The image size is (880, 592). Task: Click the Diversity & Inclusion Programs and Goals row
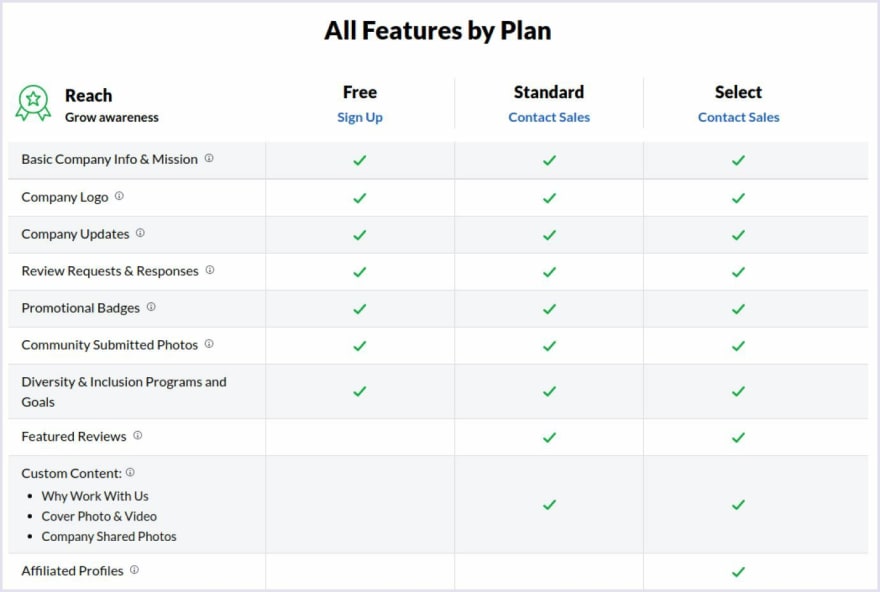[x=438, y=392]
